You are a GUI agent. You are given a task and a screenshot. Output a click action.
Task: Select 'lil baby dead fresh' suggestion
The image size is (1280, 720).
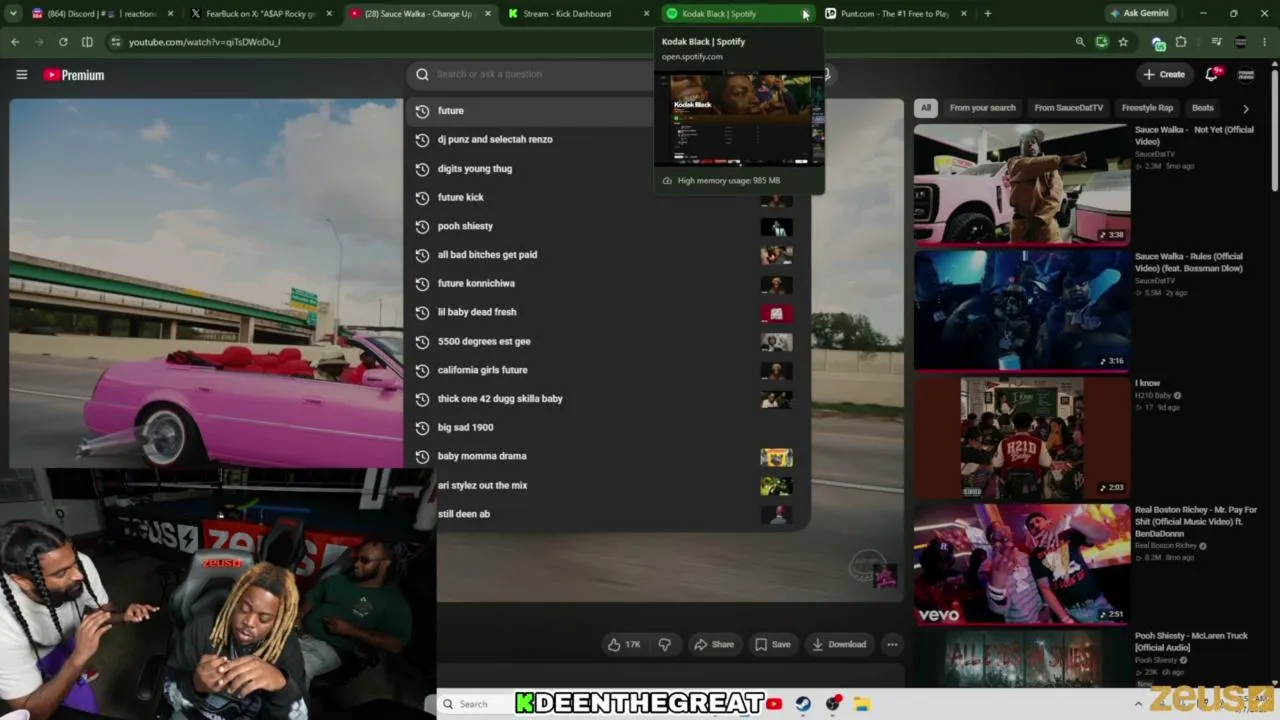607,312
